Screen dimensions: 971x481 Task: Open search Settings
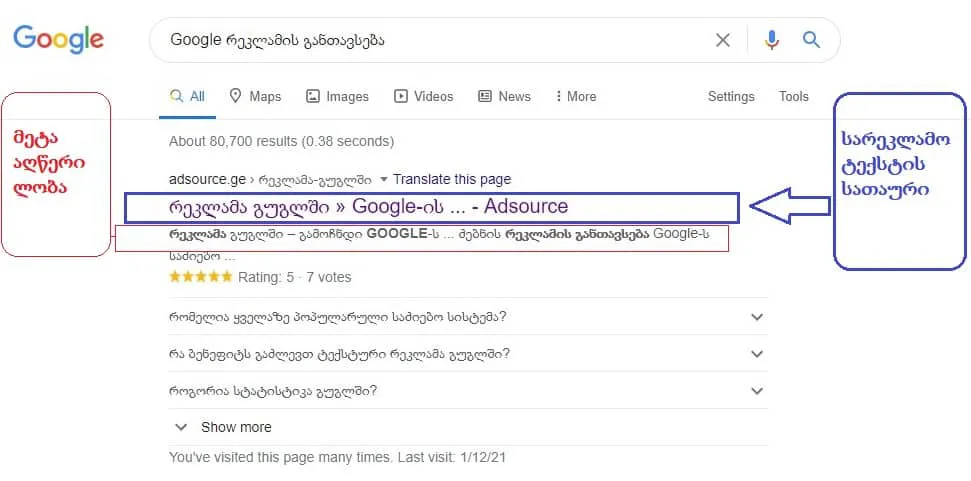tap(731, 97)
